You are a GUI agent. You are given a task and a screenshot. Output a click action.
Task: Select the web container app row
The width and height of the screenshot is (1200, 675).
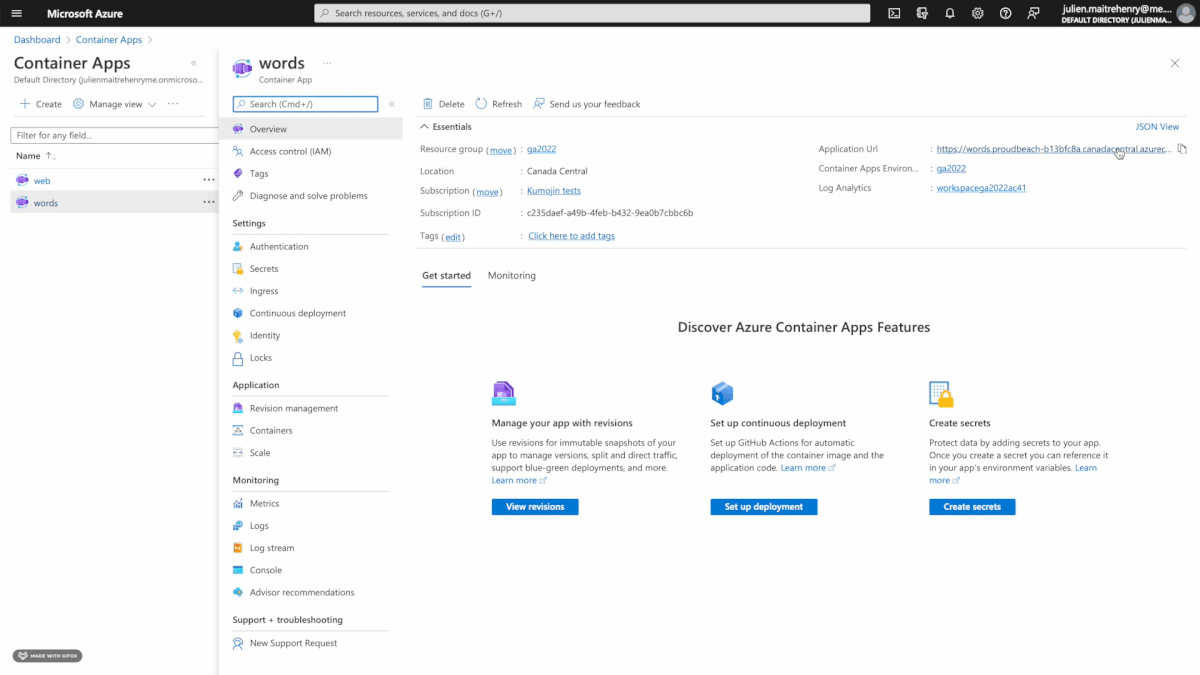click(x=113, y=180)
